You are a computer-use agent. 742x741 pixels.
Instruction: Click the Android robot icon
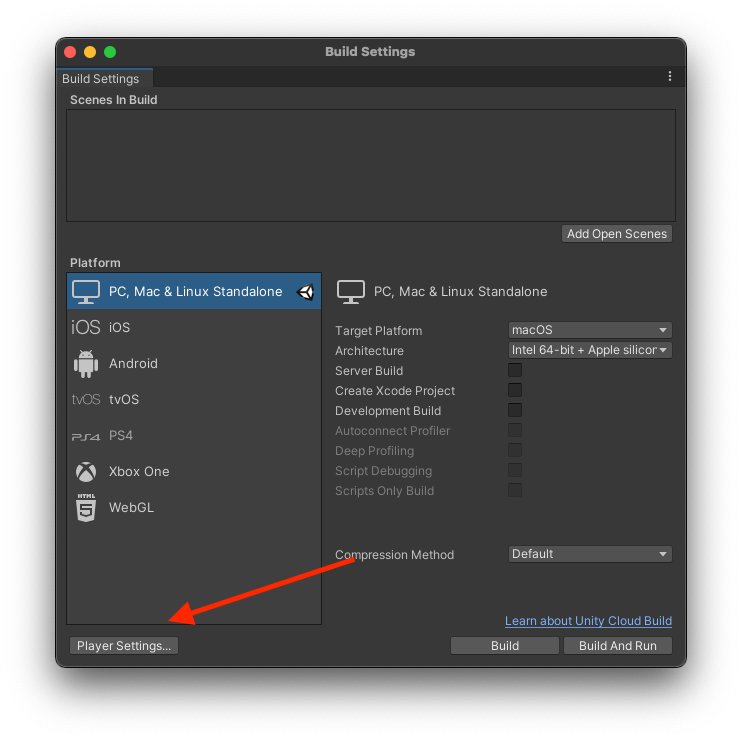coord(86,364)
